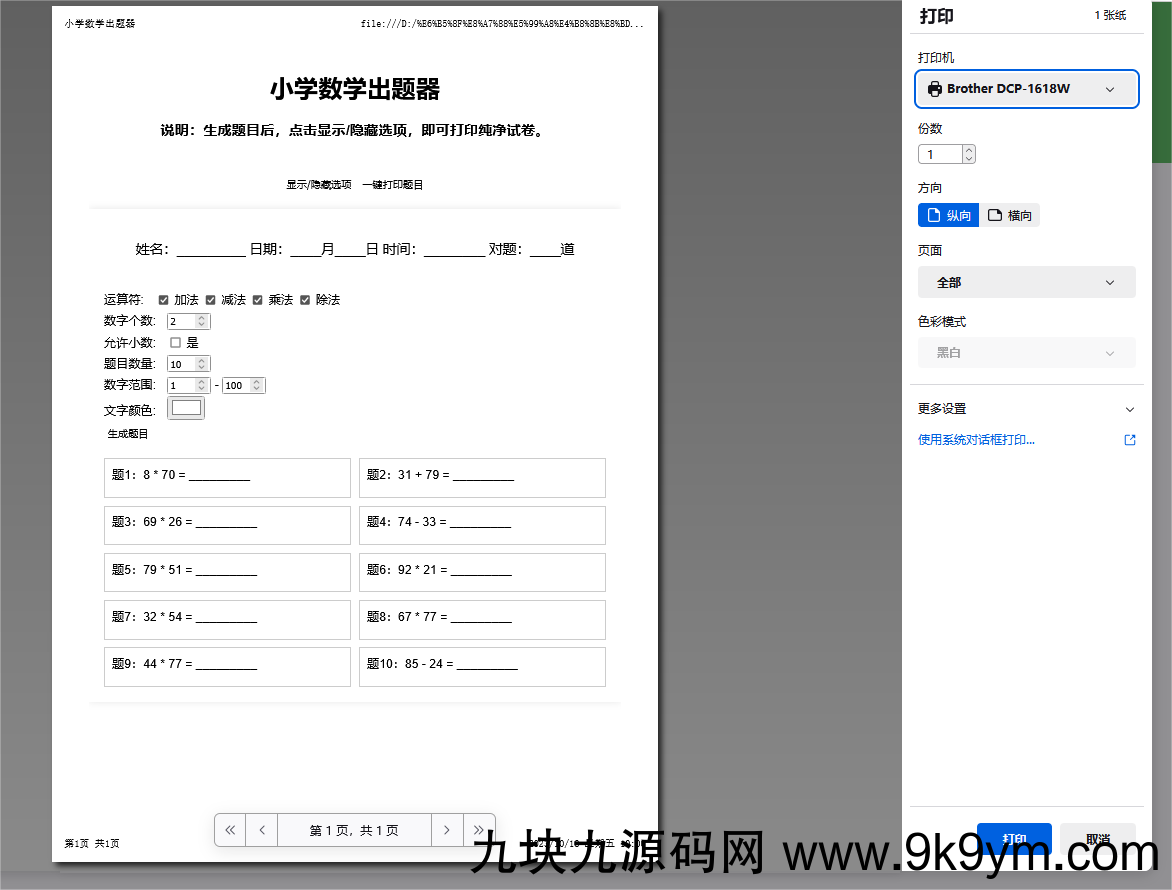Open the 文字颜色 text color swatch
Screen dimensions: 1172x890
point(186,408)
